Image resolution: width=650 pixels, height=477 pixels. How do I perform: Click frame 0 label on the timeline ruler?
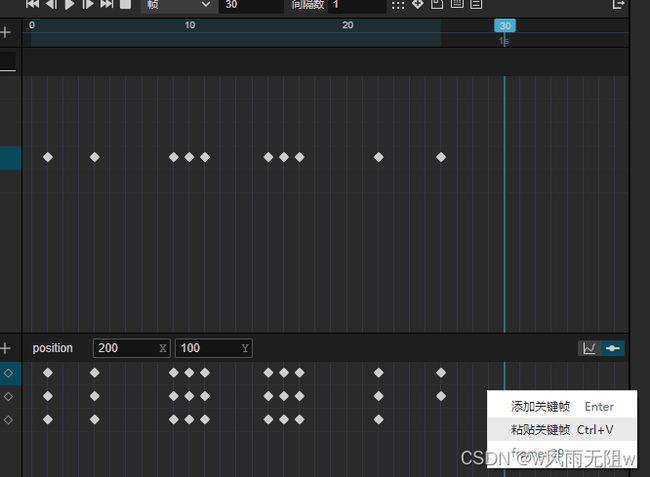32,25
